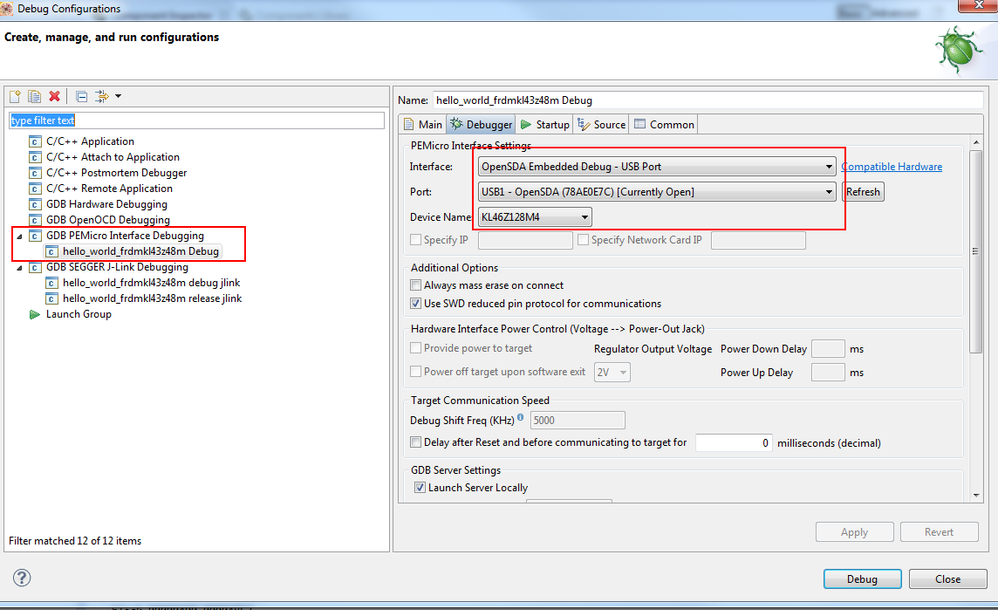Collapse GDB PEMicro Interface Debugging node
Image resolution: width=998 pixels, height=610 pixels.
click(x=20, y=236)
